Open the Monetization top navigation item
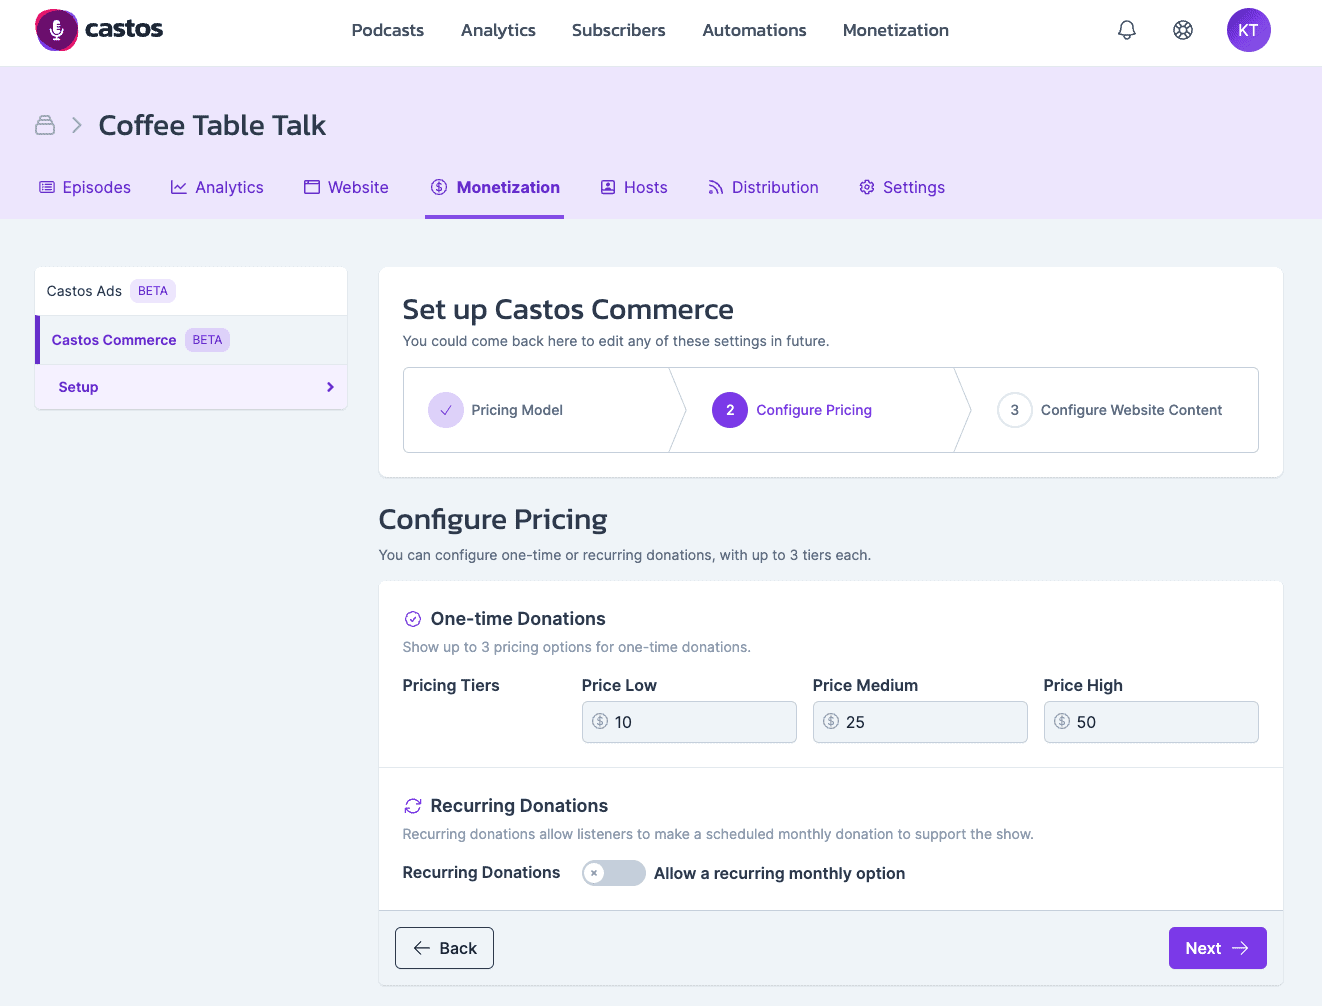This screenshot has width=1322, height=1006. coord(896,30)
